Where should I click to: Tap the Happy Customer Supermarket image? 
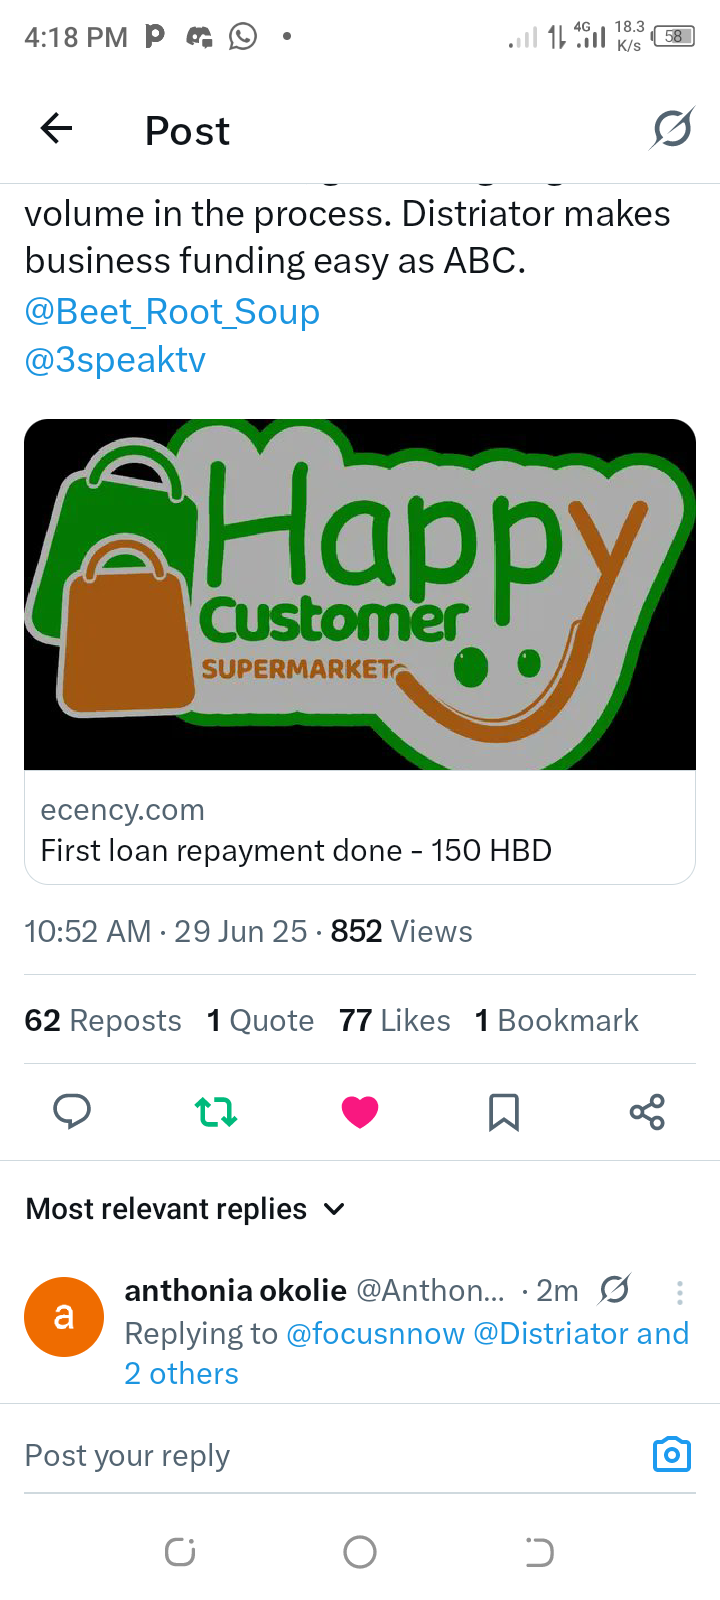(x=360, y=594)
